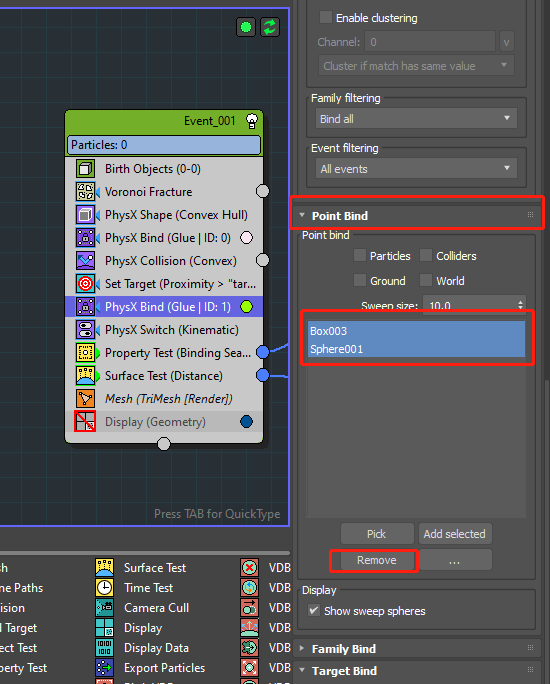
Task: Open the Family filtering Bind all dropdown
Action: (x=416, y=119)
